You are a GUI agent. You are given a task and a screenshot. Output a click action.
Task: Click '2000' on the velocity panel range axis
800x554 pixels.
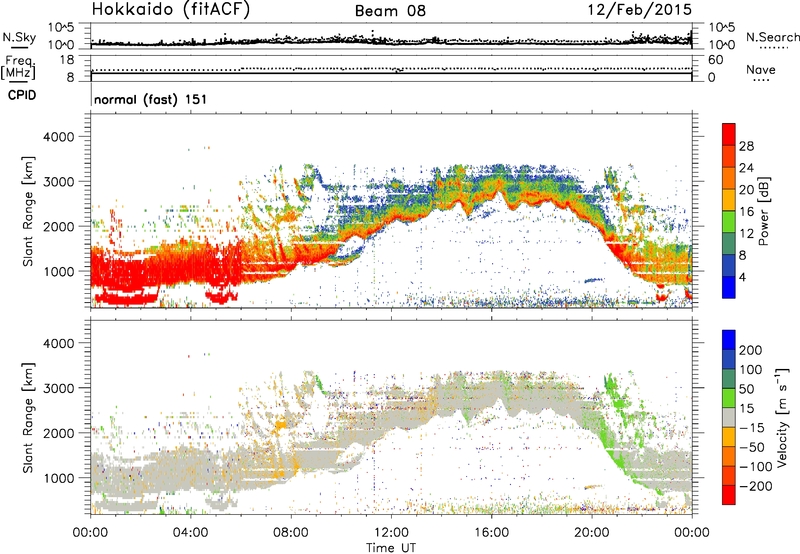coord(59,433)
